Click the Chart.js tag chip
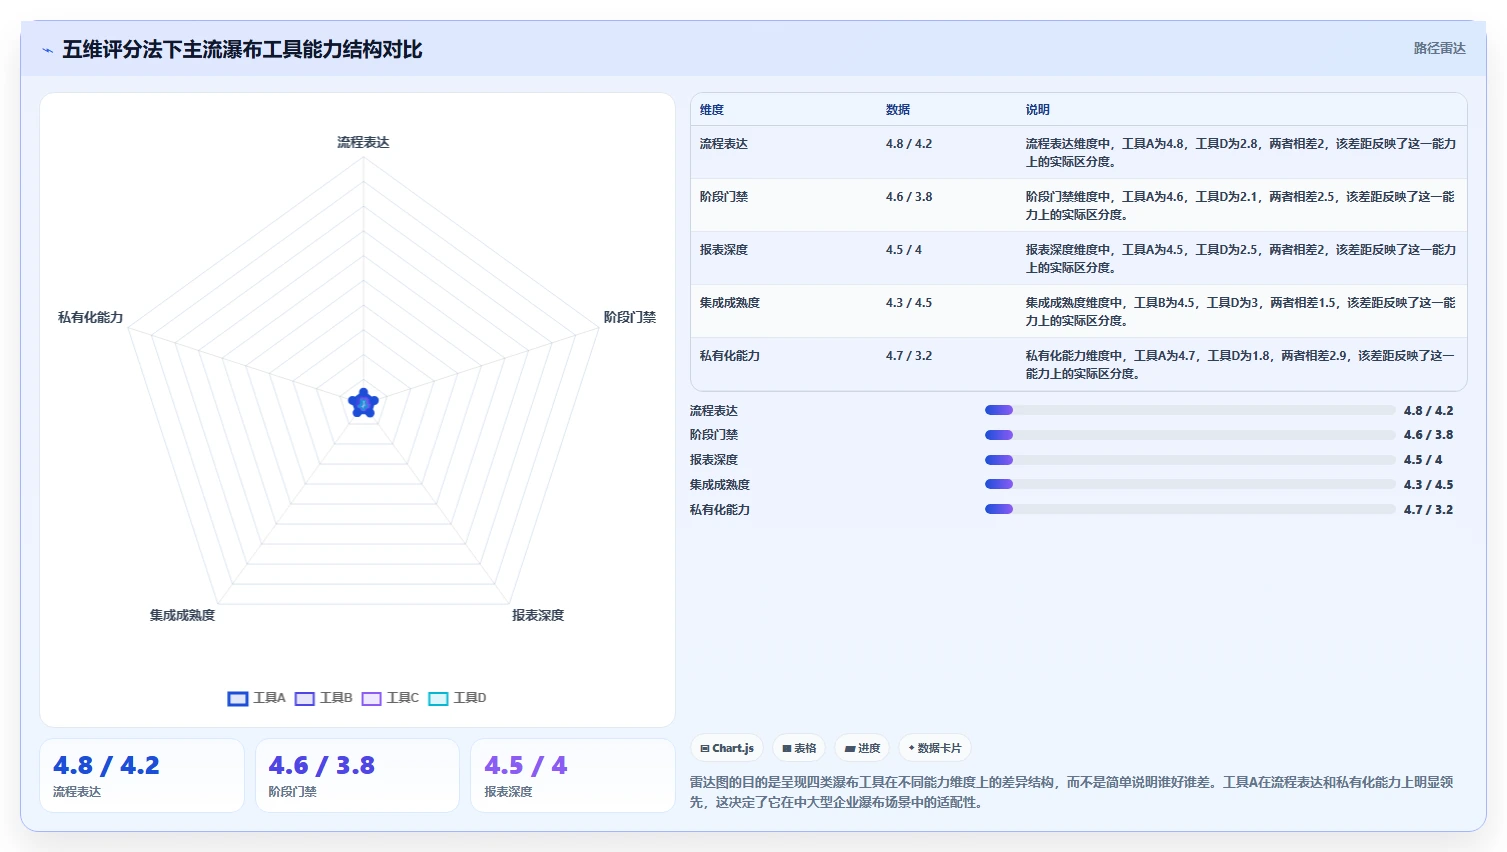The image size is (1507, 852). point(727,748)
